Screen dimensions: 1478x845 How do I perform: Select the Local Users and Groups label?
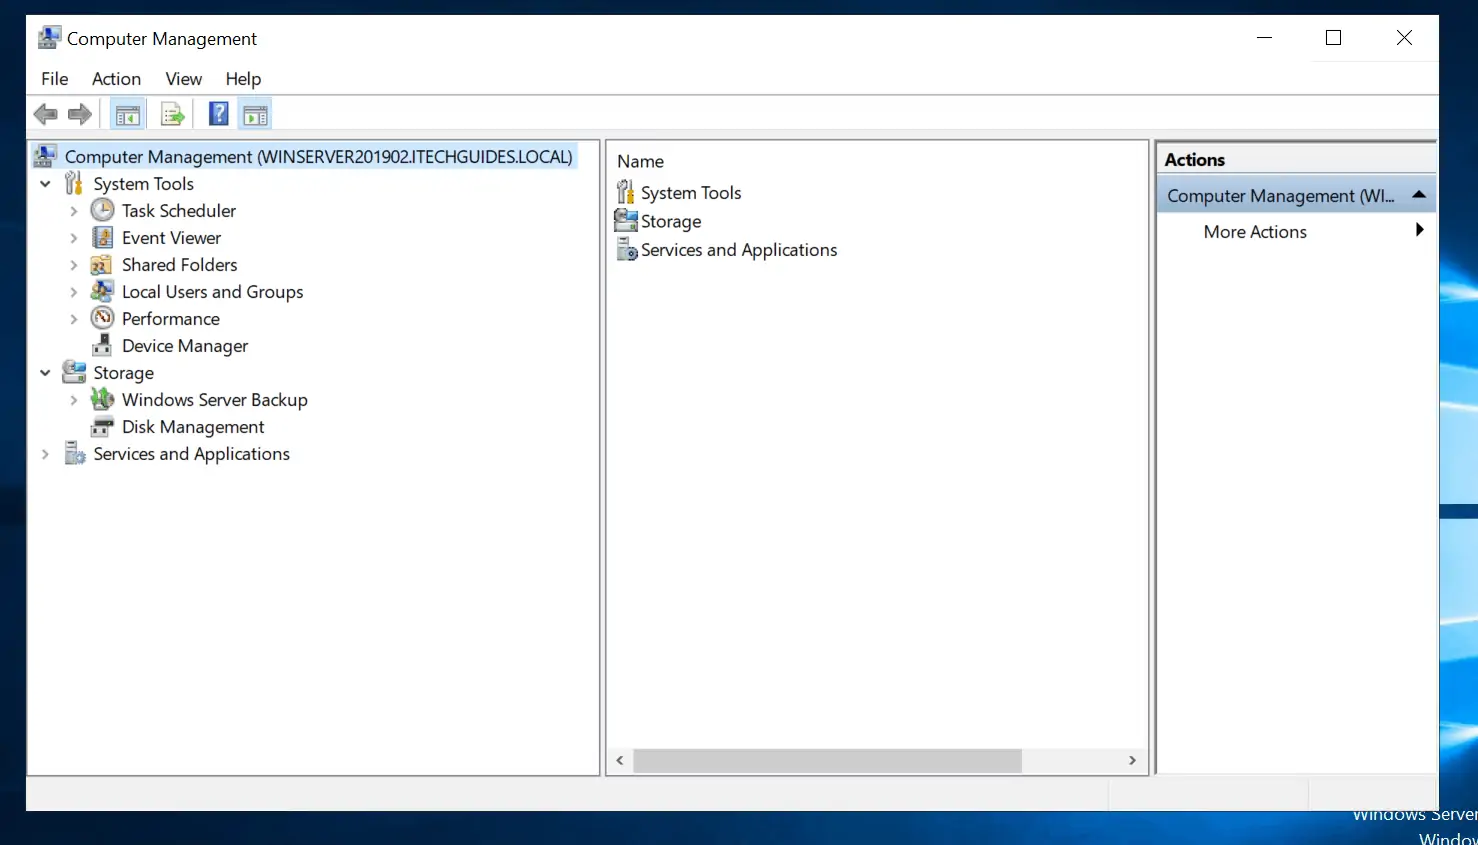[213, 292]
